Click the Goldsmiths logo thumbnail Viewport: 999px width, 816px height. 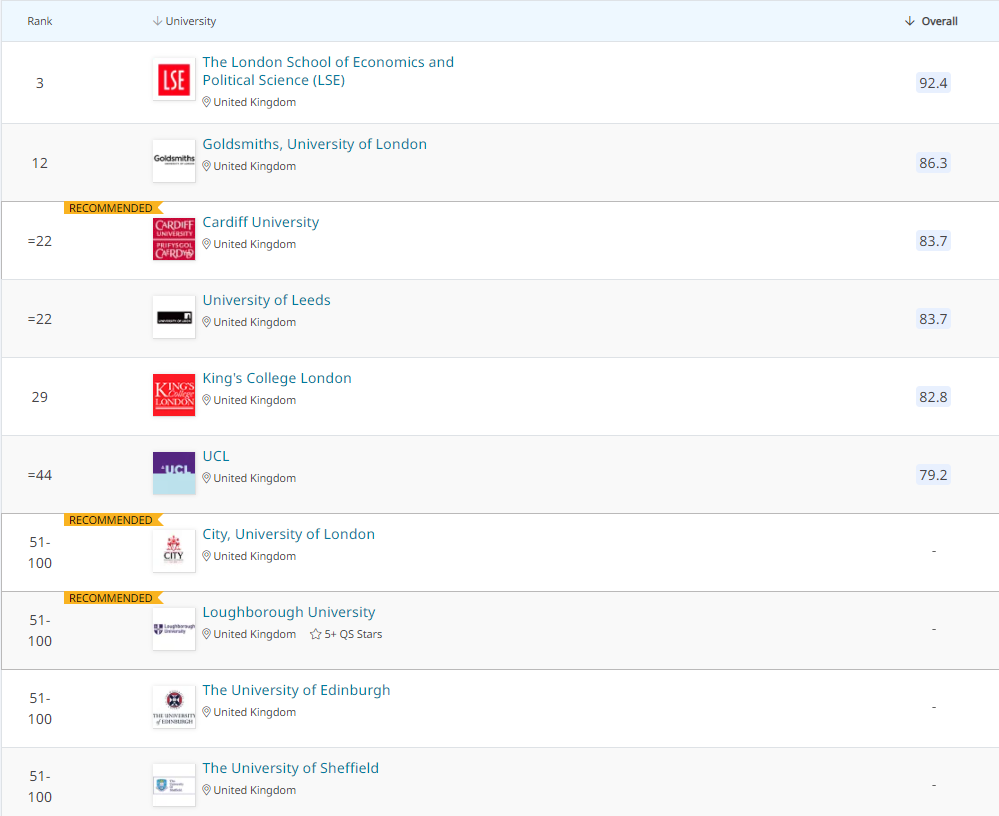(x=174, y=161)
